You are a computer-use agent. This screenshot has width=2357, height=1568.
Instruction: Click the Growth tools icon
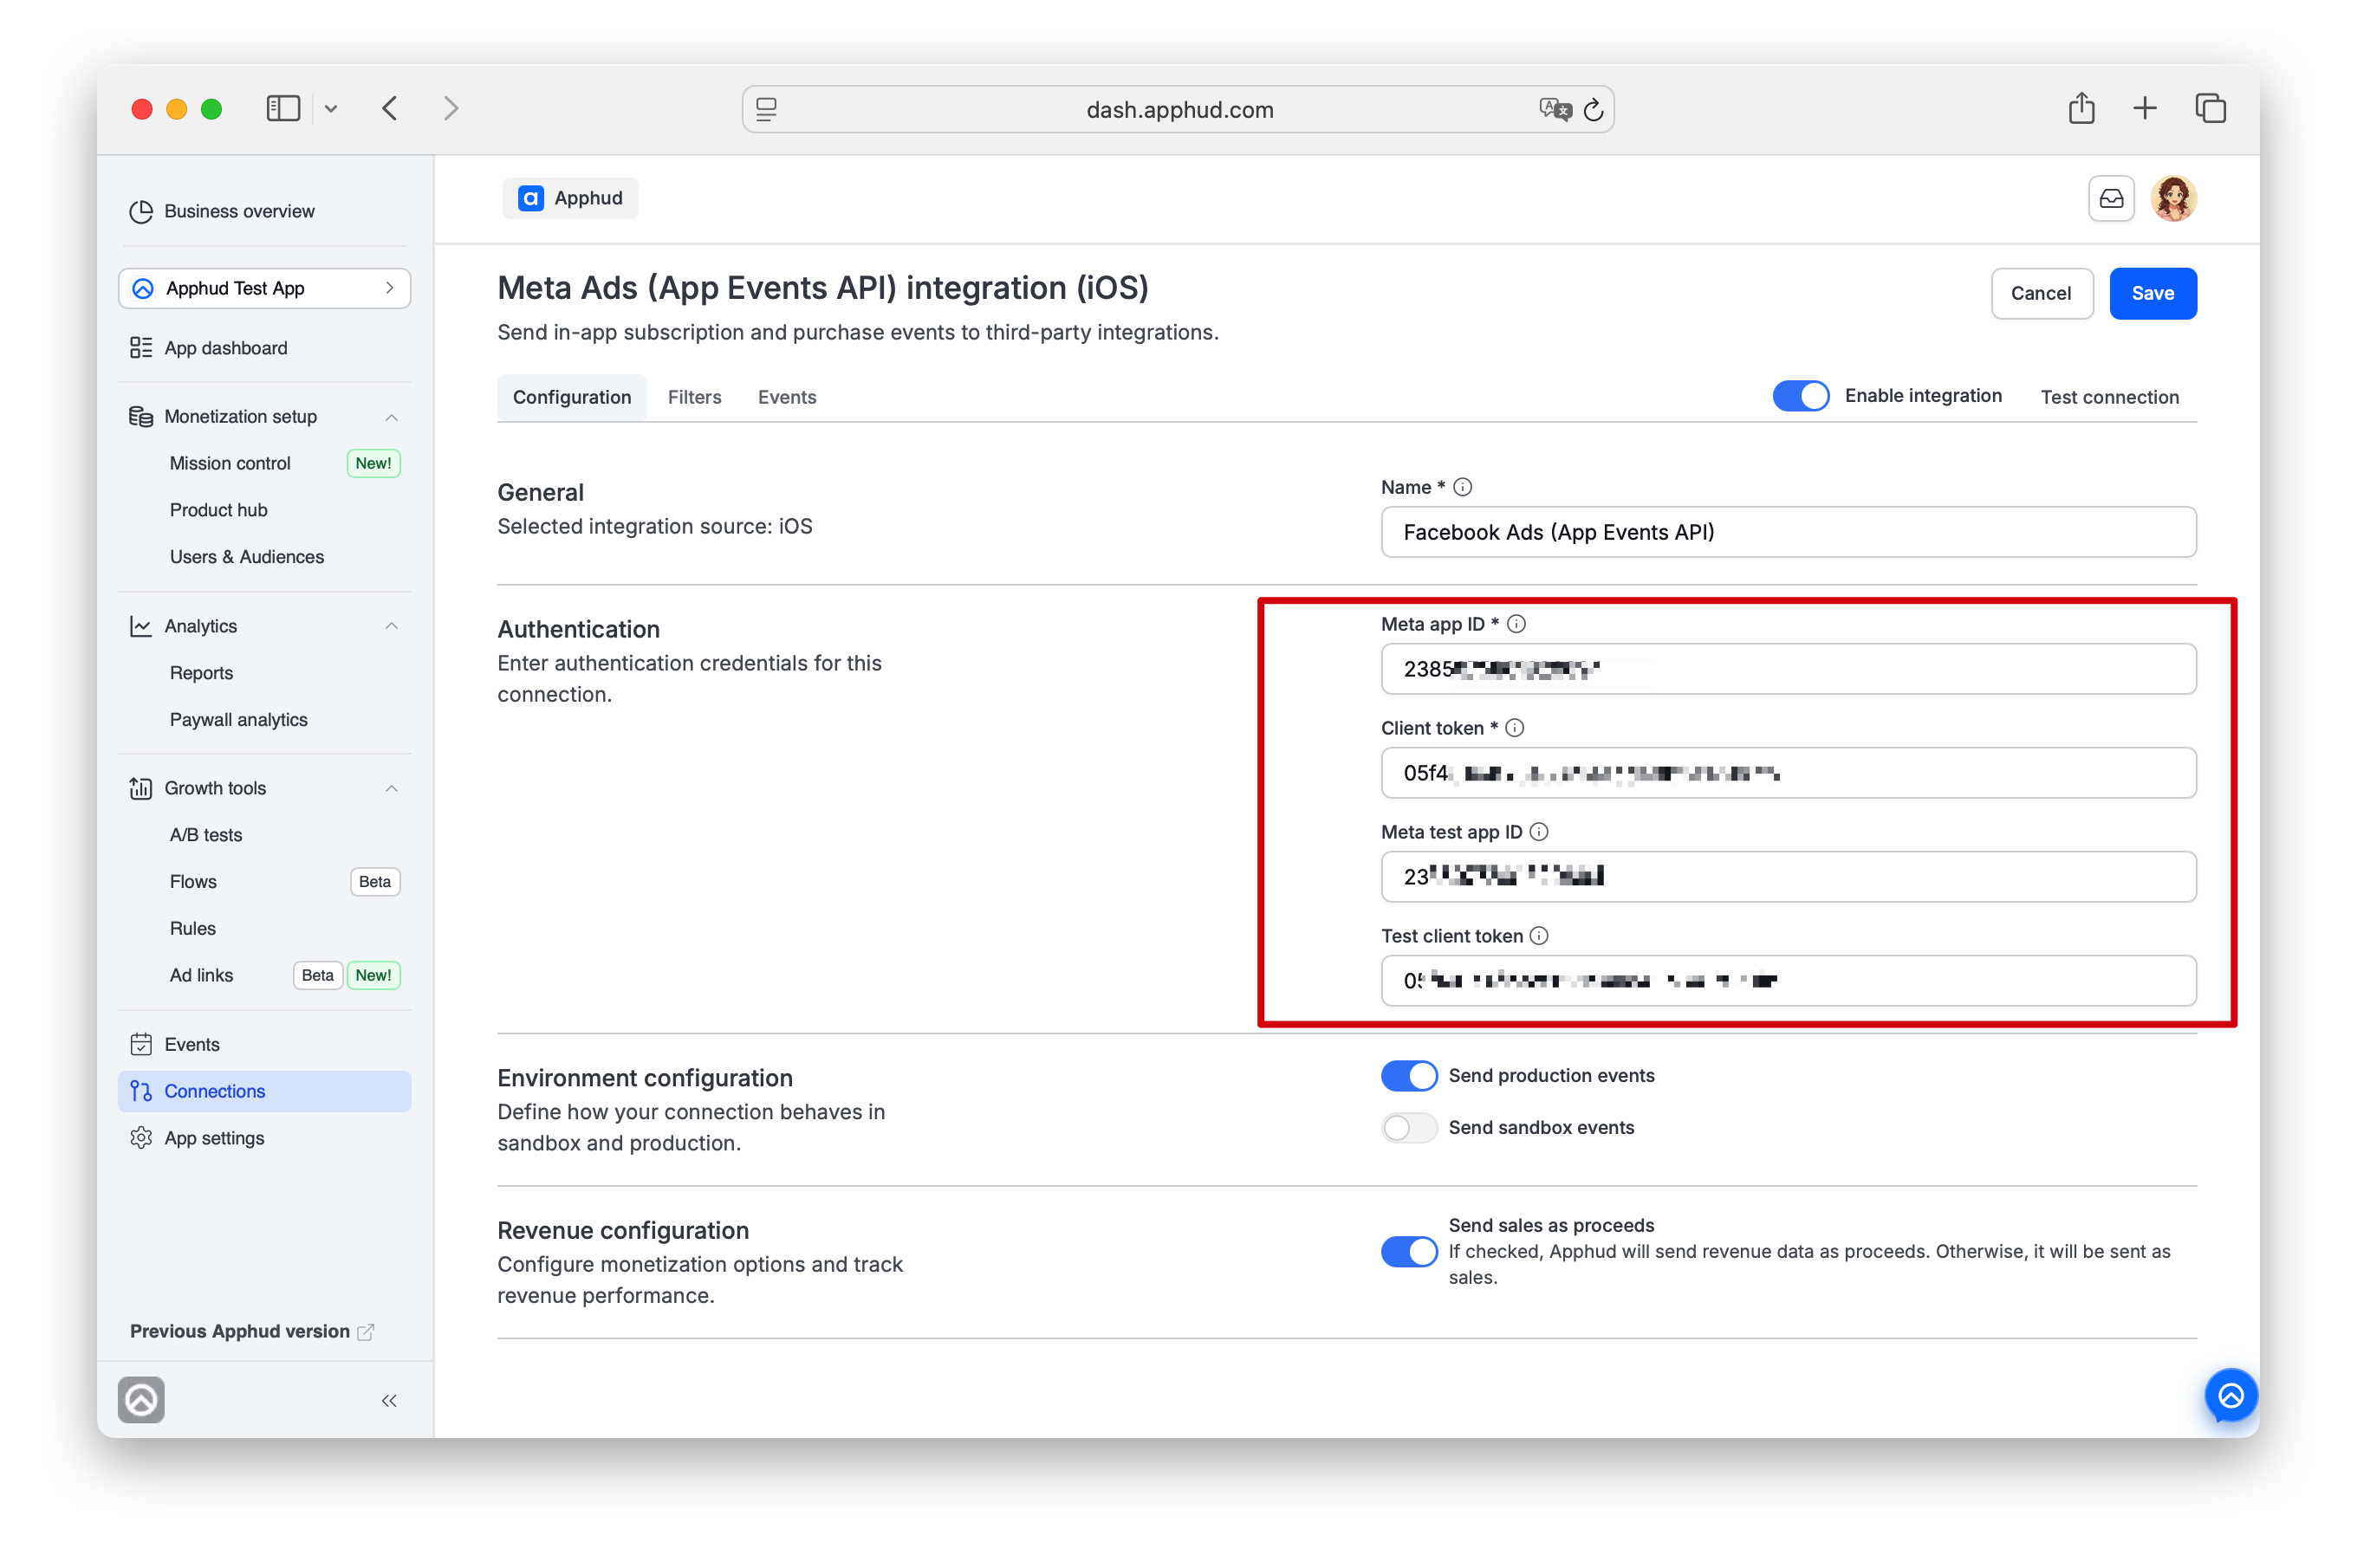pyautogui.click(x=141, y=788)
